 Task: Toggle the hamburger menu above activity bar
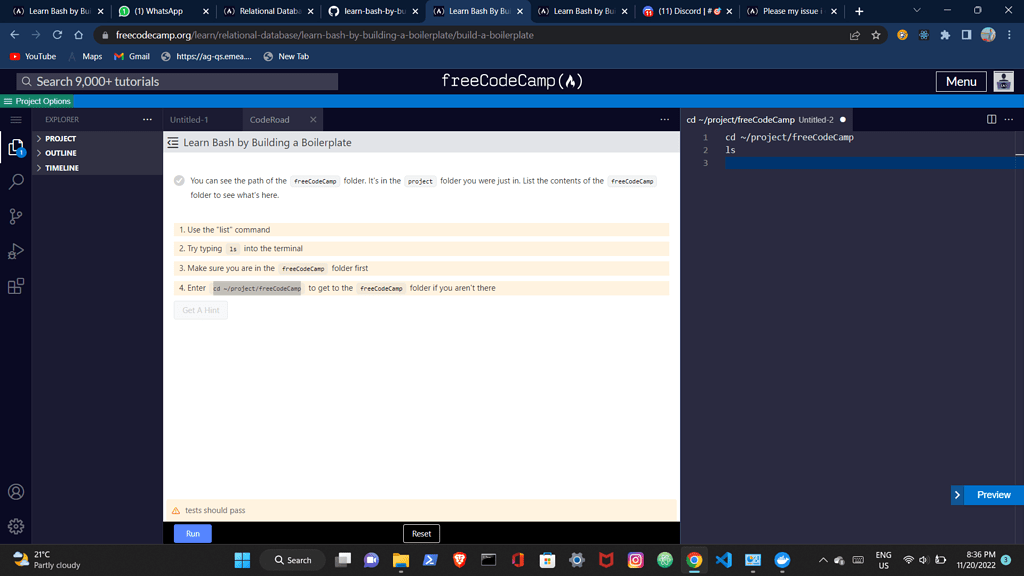16,120
